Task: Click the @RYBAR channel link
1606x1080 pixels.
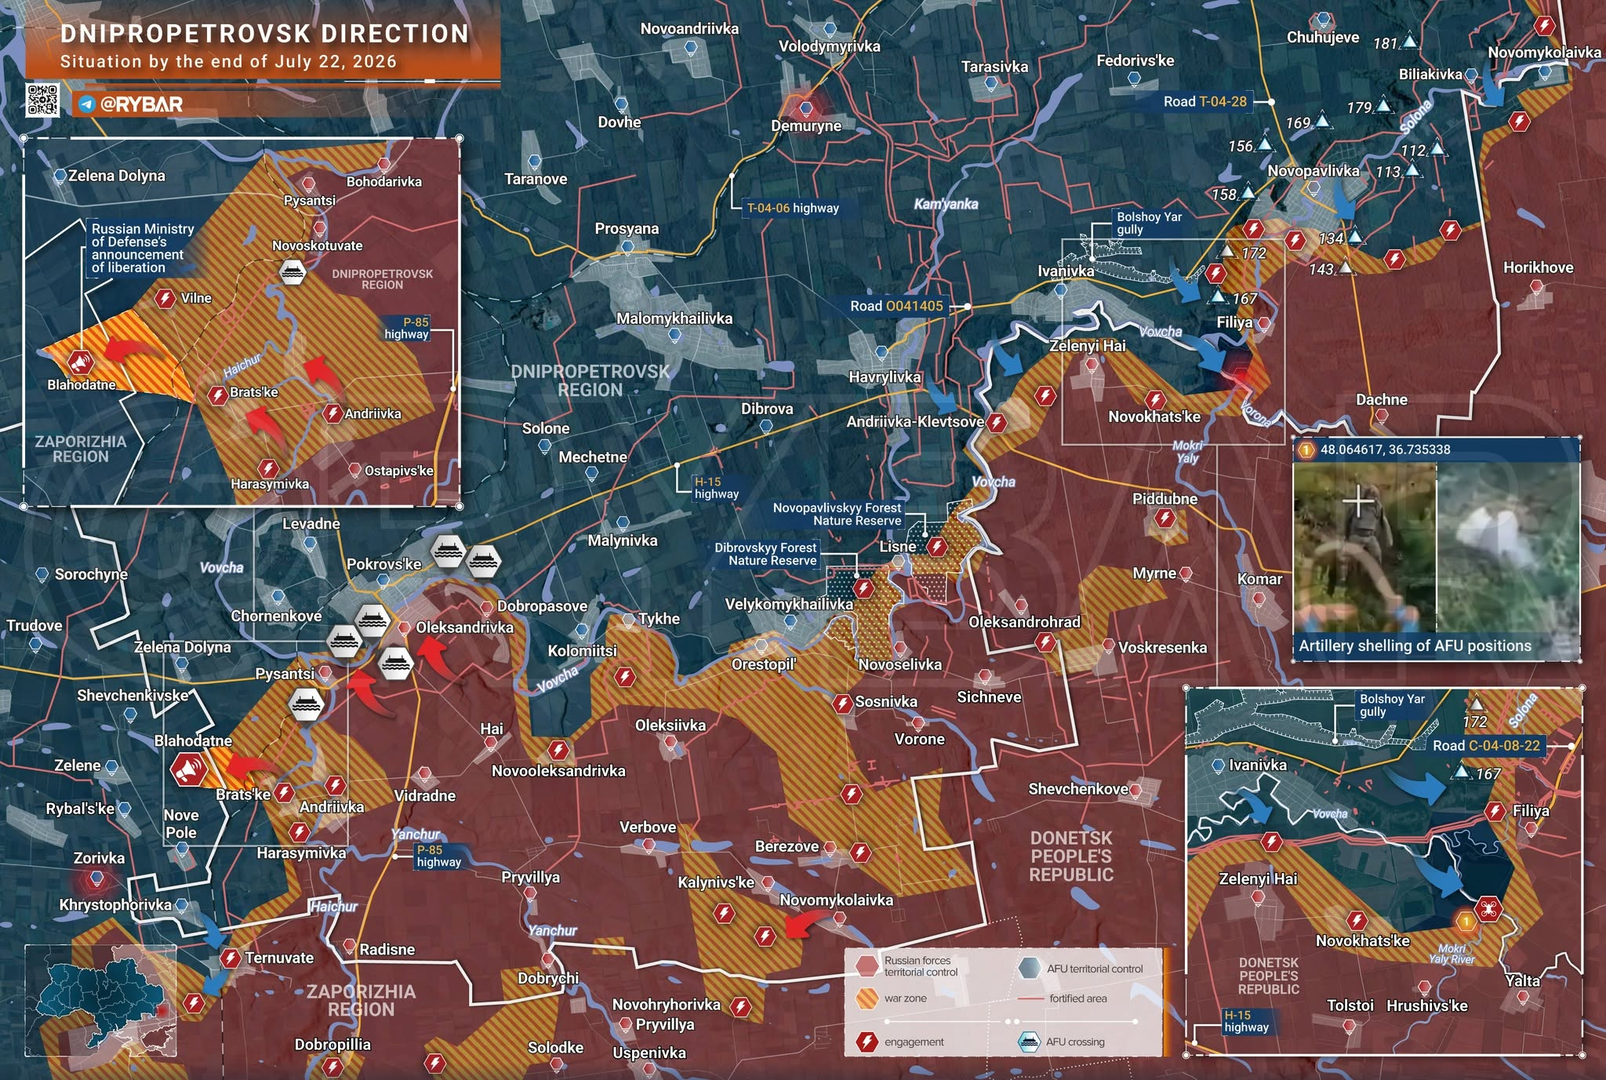Action: tap(142, 104)
